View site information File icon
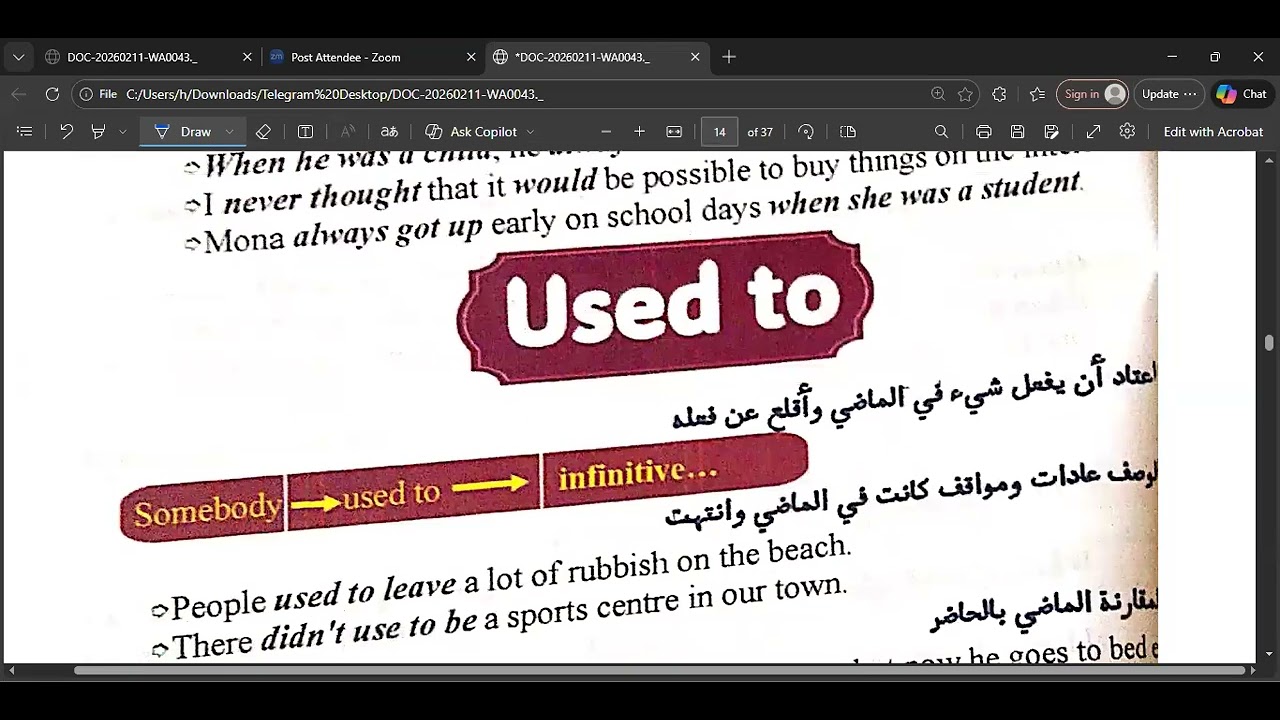This screenshot has width=1280, height=720. [x=98, y=94]
